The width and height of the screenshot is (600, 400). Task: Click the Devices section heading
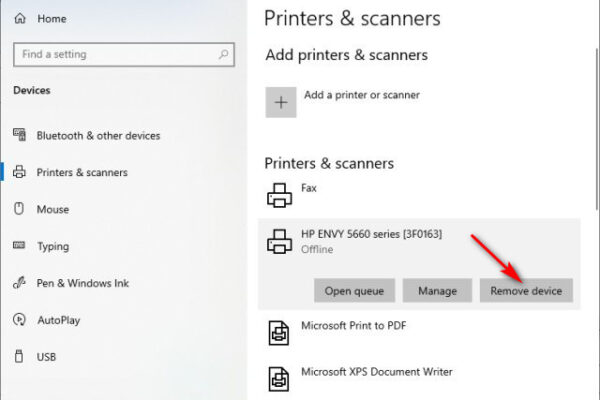pos(32,90)
